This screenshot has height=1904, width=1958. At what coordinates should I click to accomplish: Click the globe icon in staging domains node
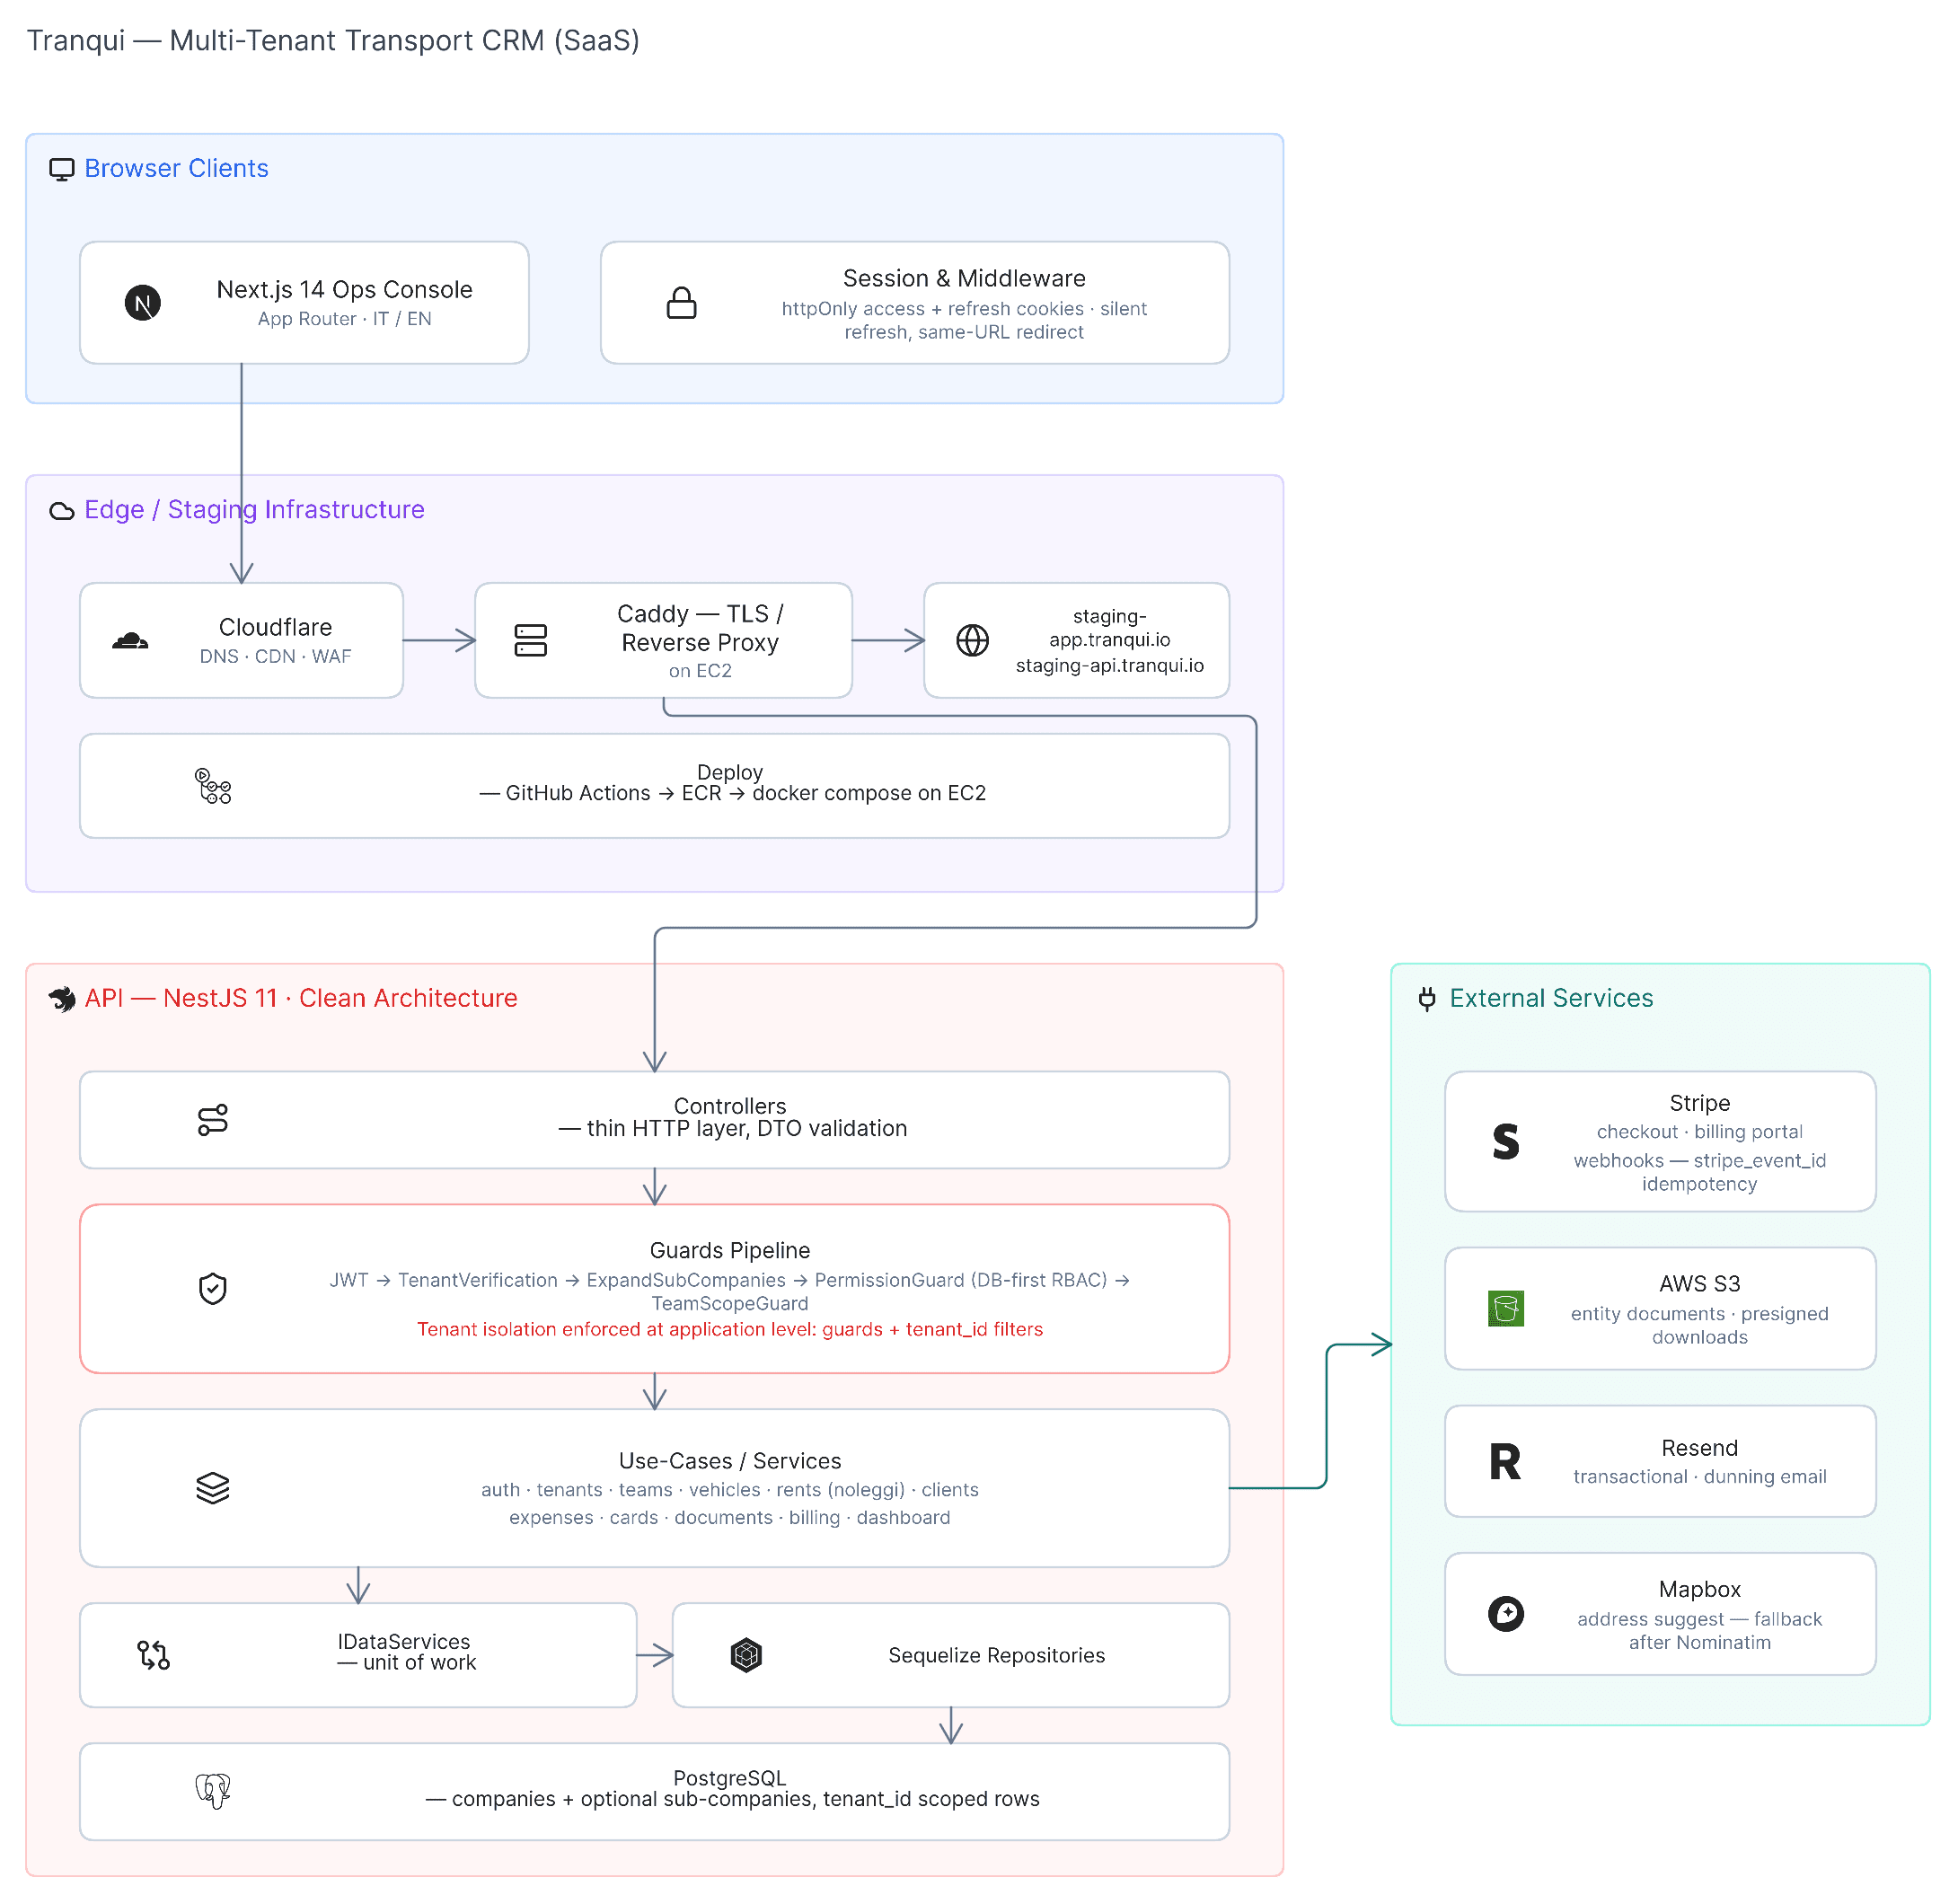973,640
